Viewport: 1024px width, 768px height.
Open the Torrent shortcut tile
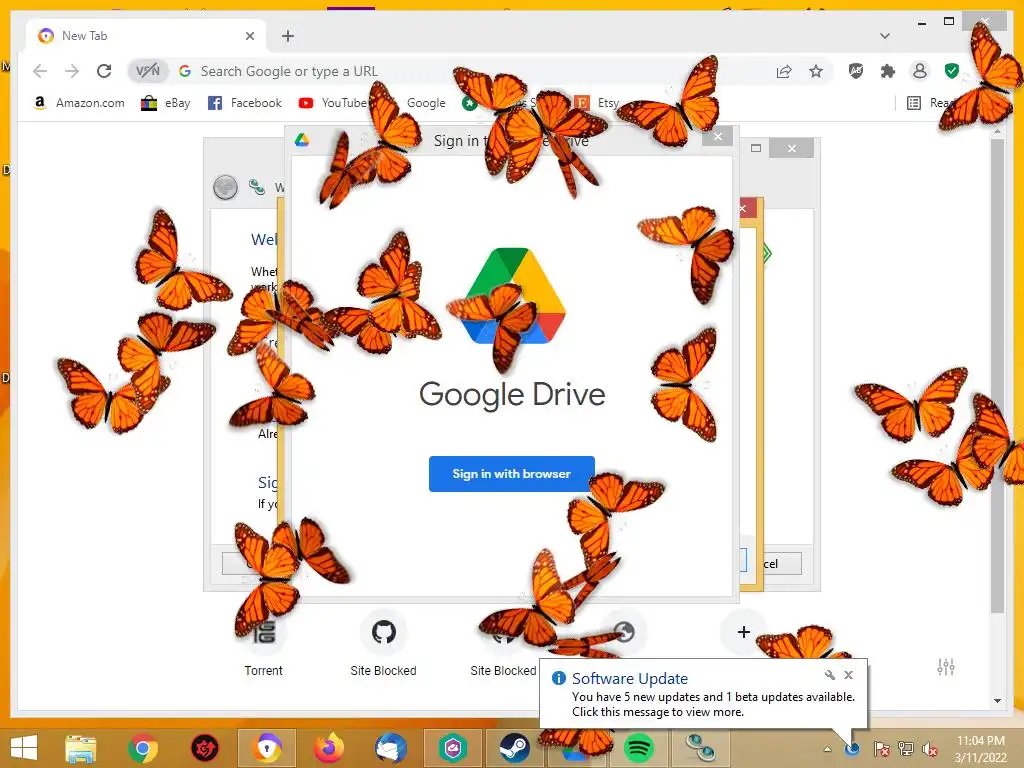tap(263, 643)
